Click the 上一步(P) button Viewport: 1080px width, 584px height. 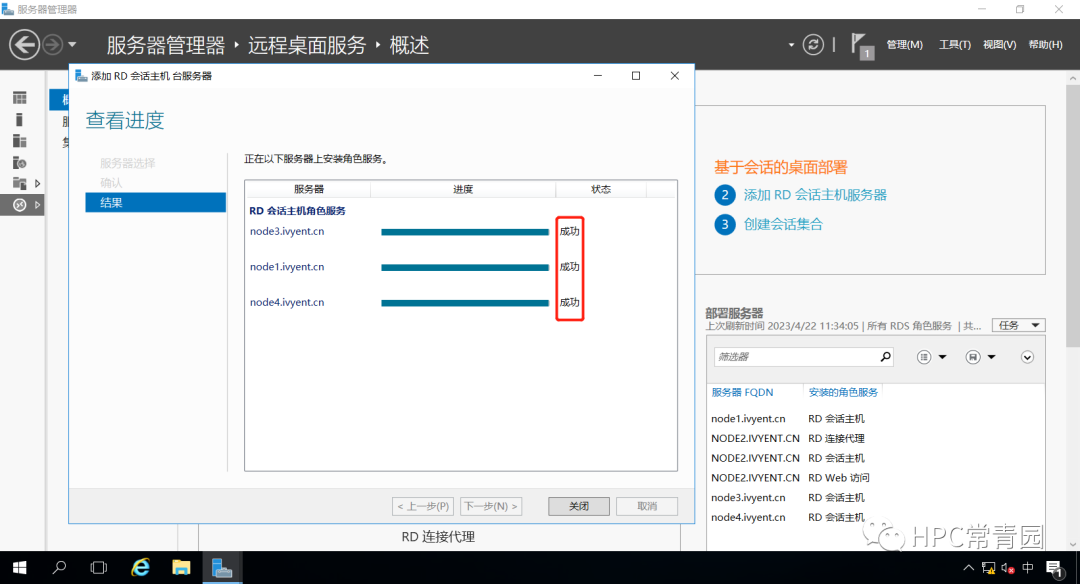(x=423, y=506)
